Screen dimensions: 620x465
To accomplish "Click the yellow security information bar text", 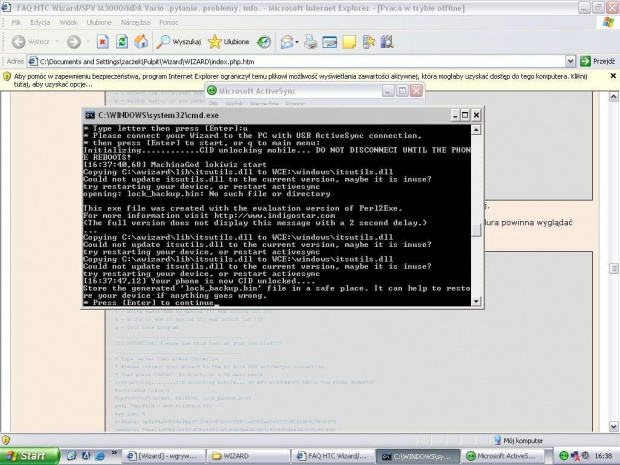I will (301, 80).
